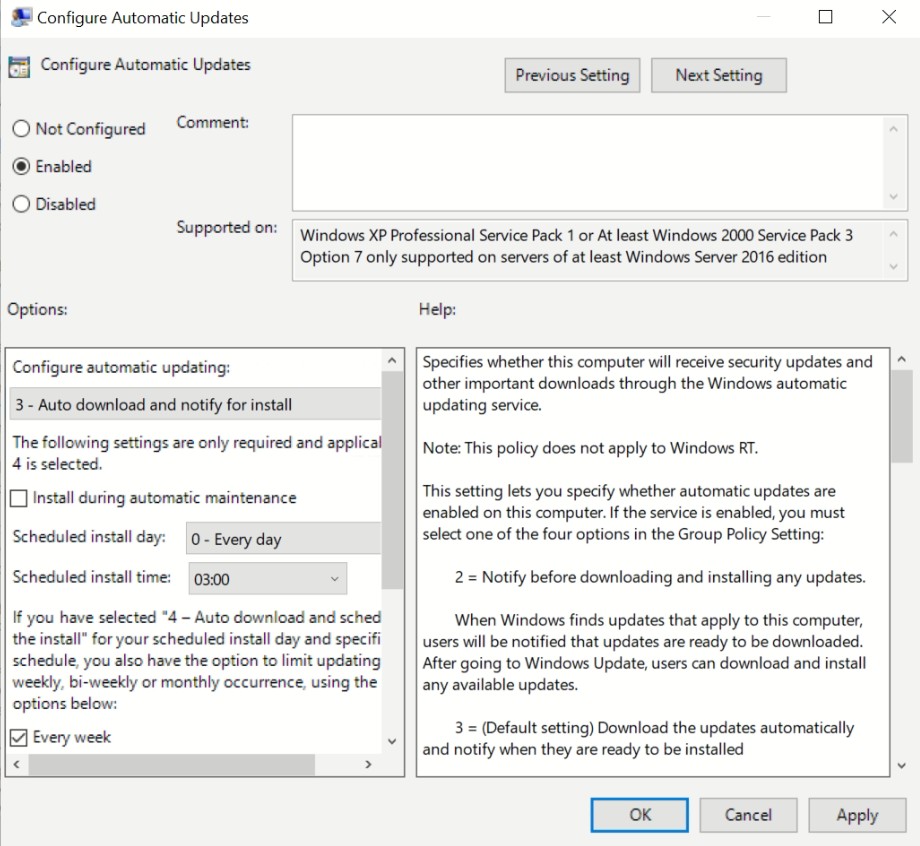Click Options pane scroll down arrow
Screen dimensions: 920x846
393,742
